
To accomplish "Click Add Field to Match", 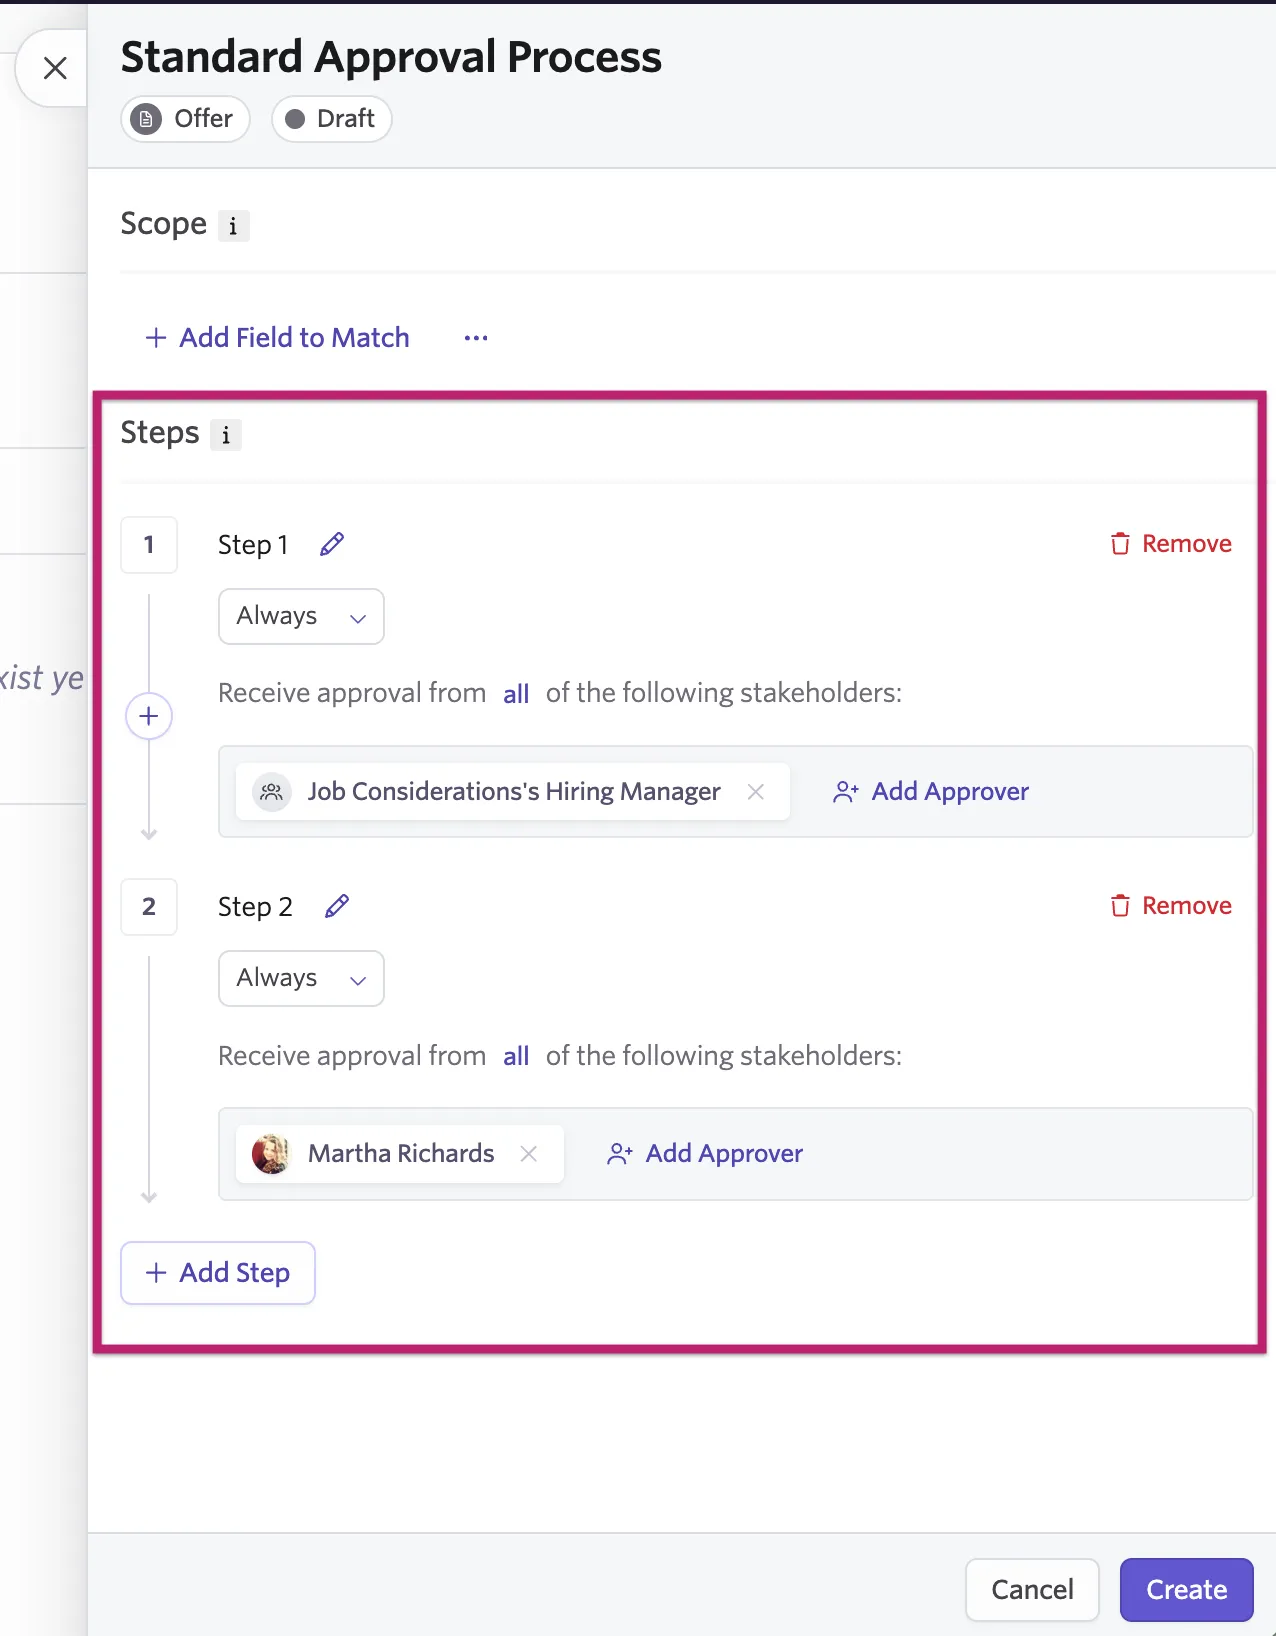I will pos(277,338).
